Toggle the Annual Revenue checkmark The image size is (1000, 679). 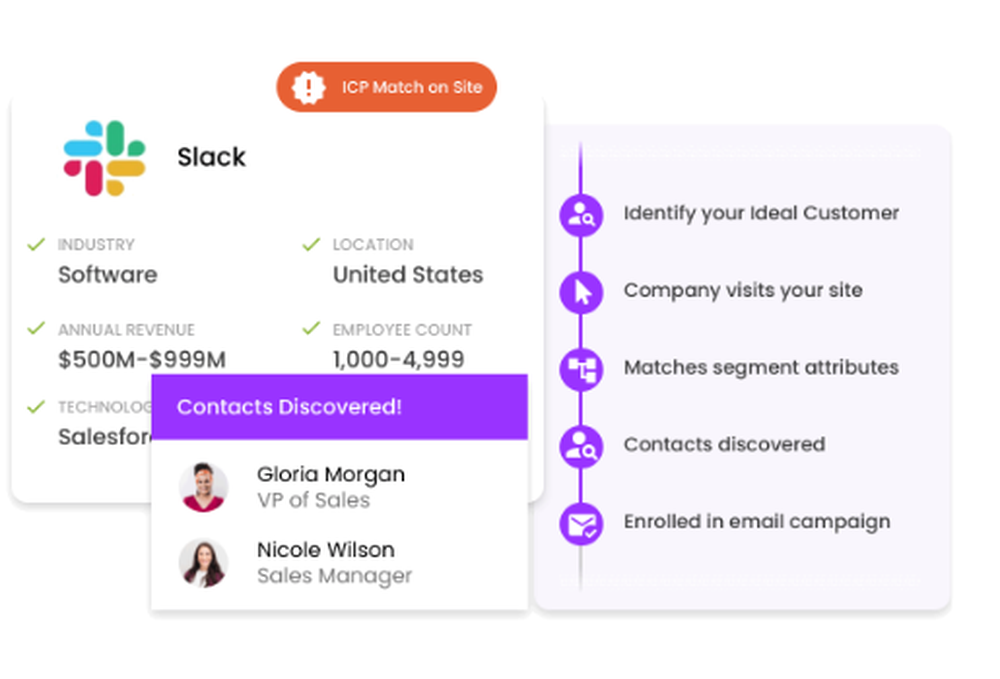point(36,328)
